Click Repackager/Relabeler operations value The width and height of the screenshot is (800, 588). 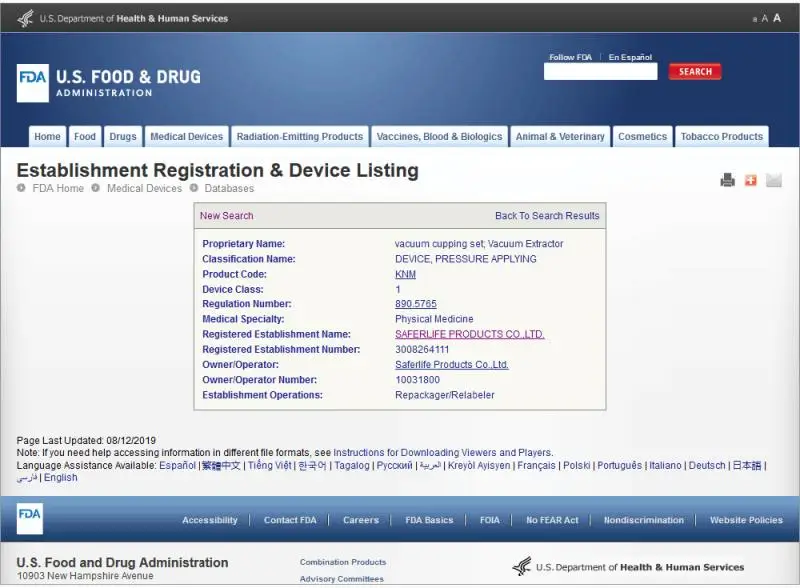(444, 395)
